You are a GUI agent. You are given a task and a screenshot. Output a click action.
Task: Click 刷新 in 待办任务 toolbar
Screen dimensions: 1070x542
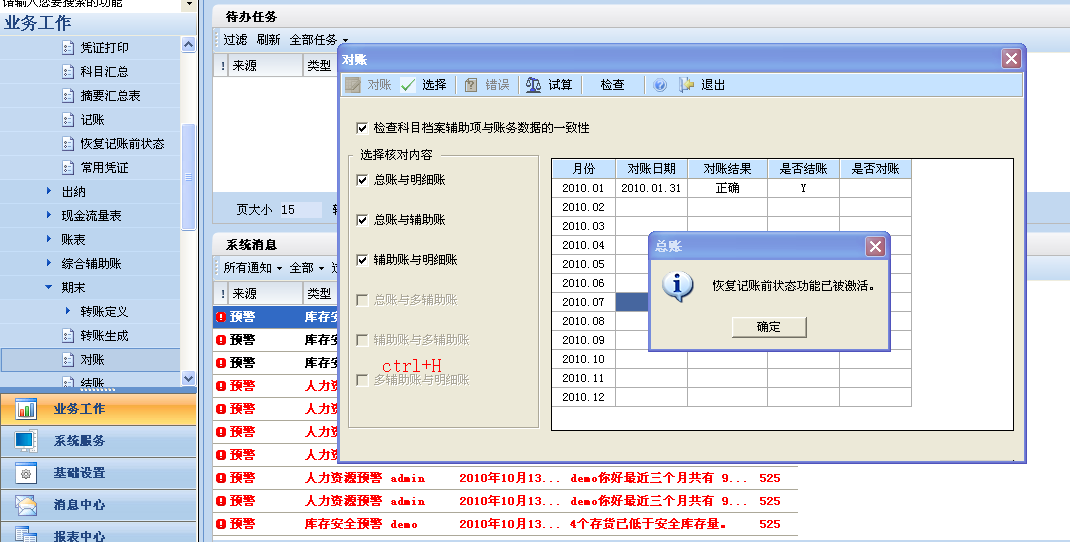[x=268, y=40]
